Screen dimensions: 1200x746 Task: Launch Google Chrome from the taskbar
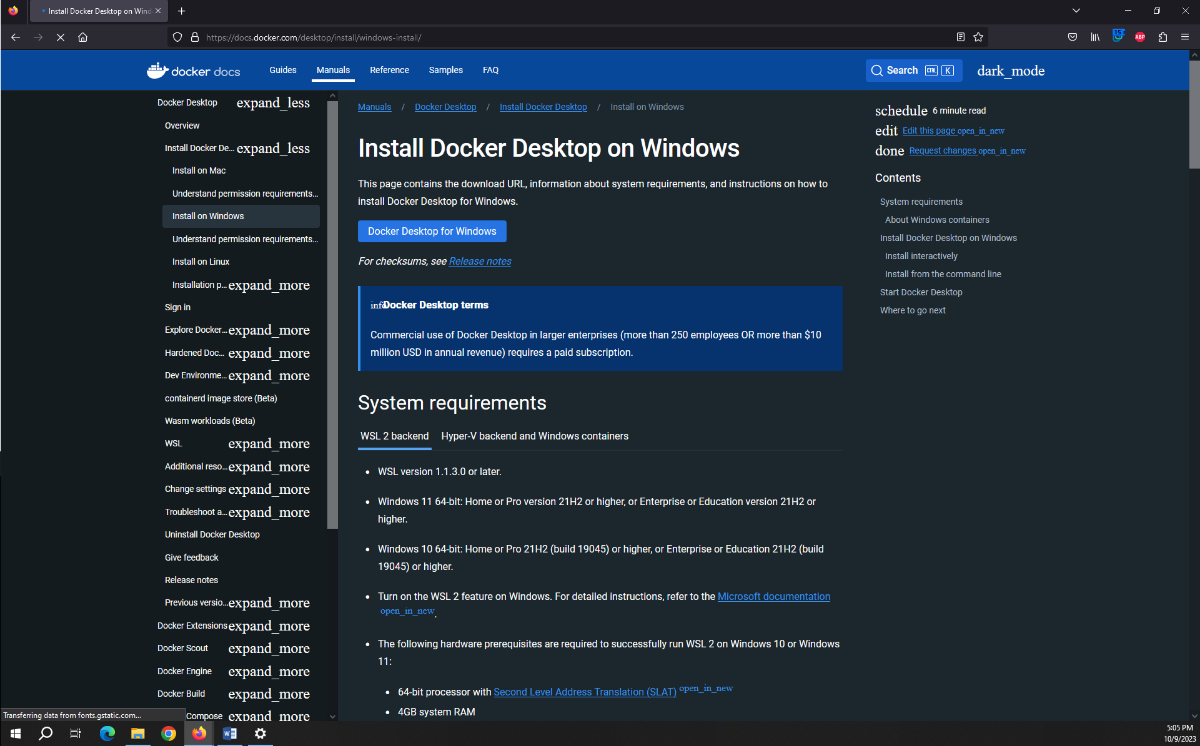point(168,733)
